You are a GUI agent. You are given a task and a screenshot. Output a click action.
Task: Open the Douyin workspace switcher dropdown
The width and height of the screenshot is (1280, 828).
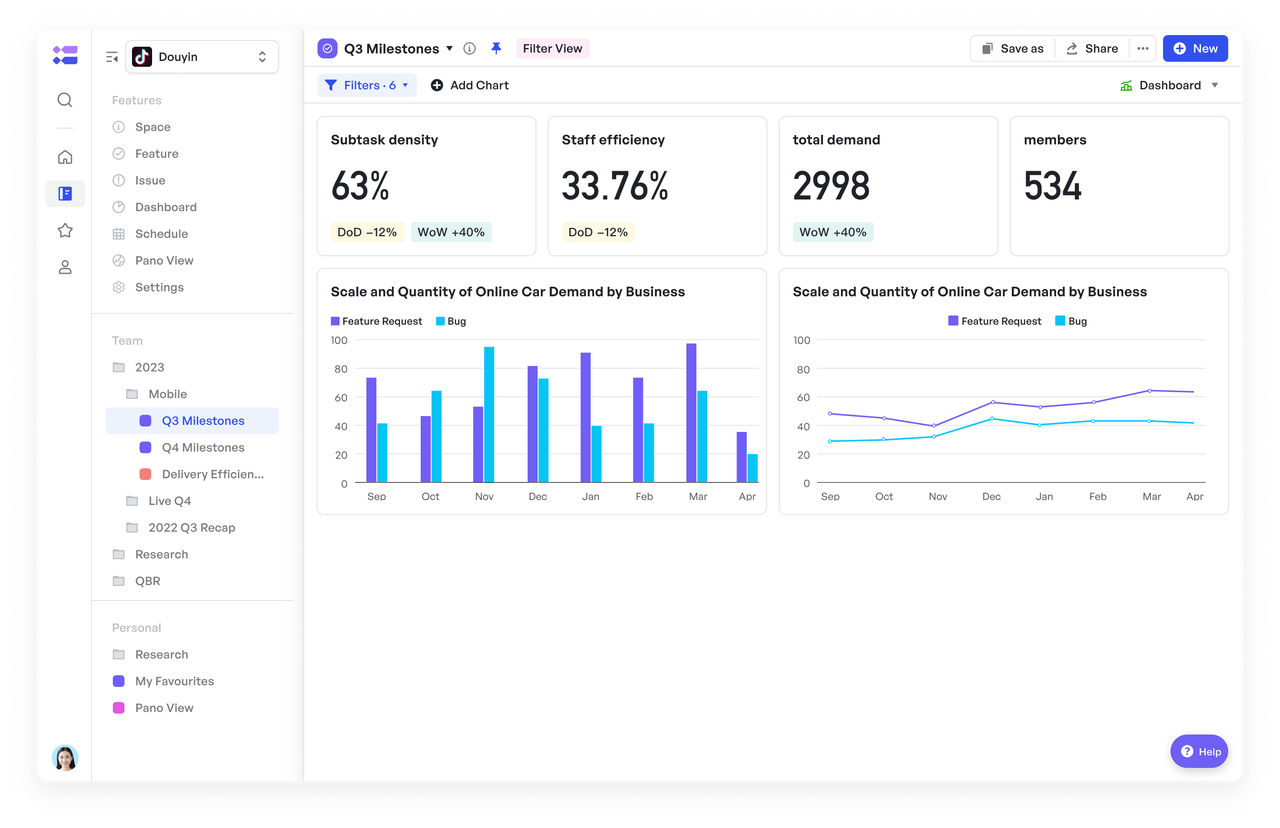202,57
